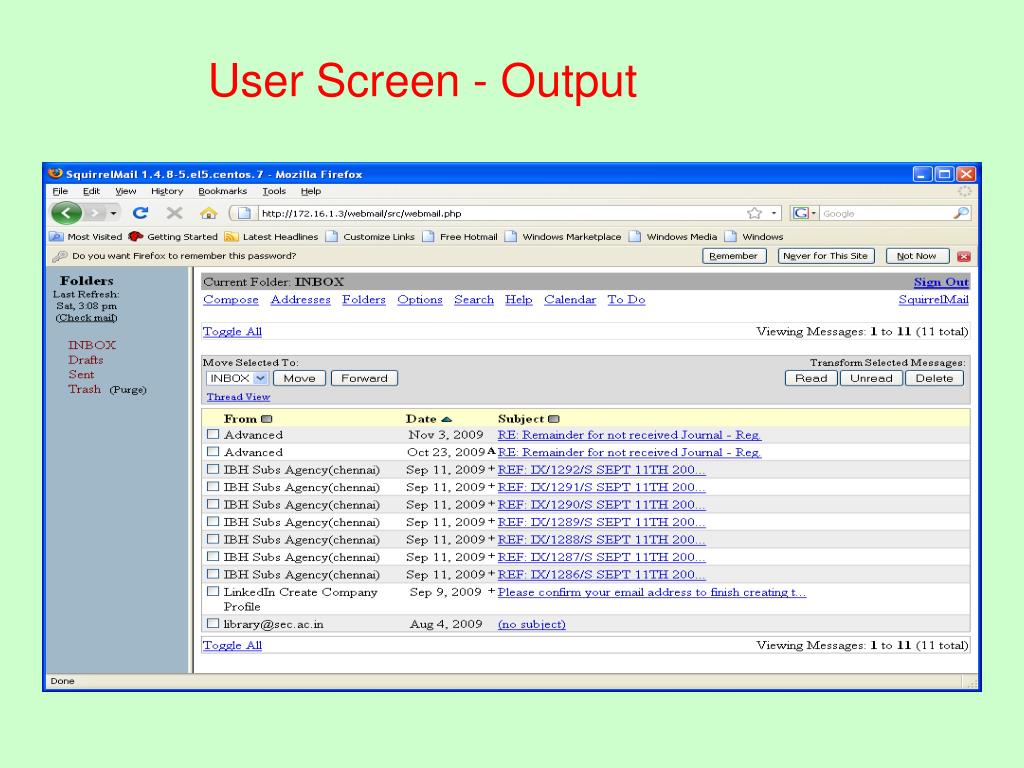Open the address bar URL history dropdown

pos(774,214)
